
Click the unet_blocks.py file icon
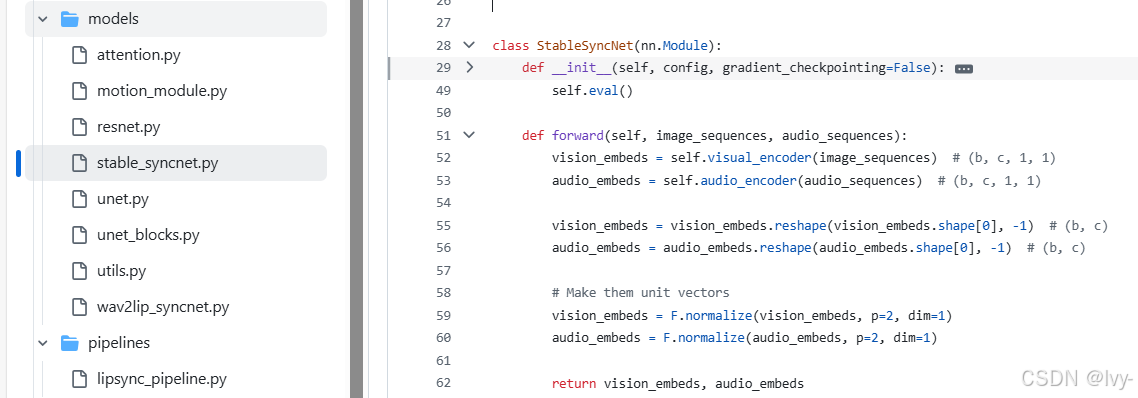(80, 235)
